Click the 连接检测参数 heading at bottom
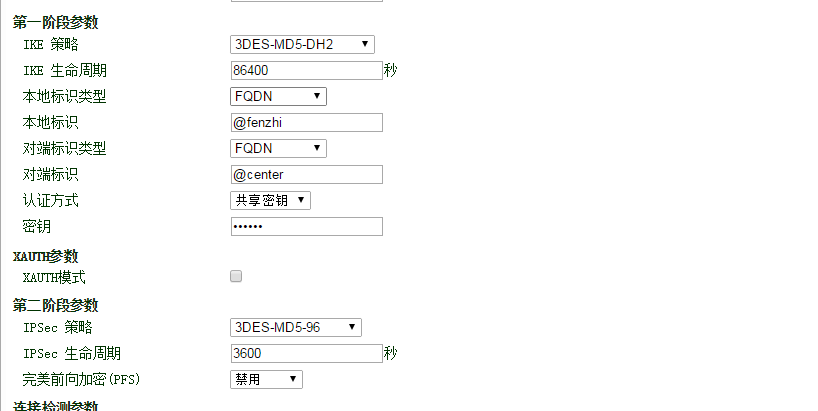This screenshot has width=818, height=411. 55,406
